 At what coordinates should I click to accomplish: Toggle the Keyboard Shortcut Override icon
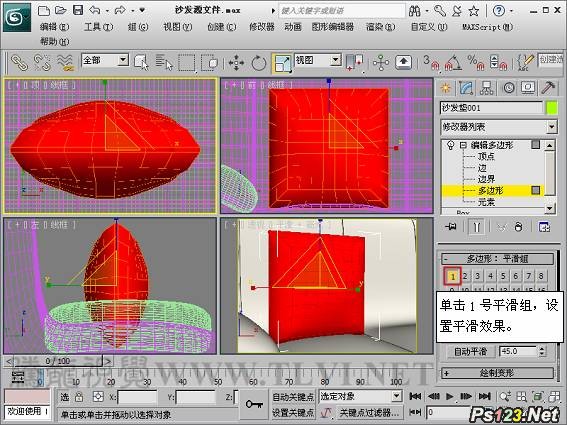(404, 62)
